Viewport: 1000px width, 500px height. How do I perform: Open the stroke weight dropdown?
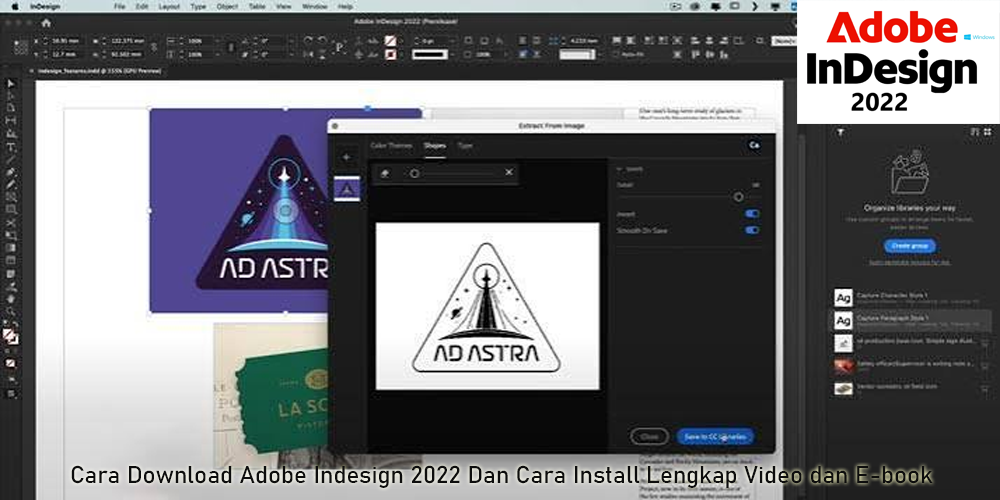pos(452,40)
